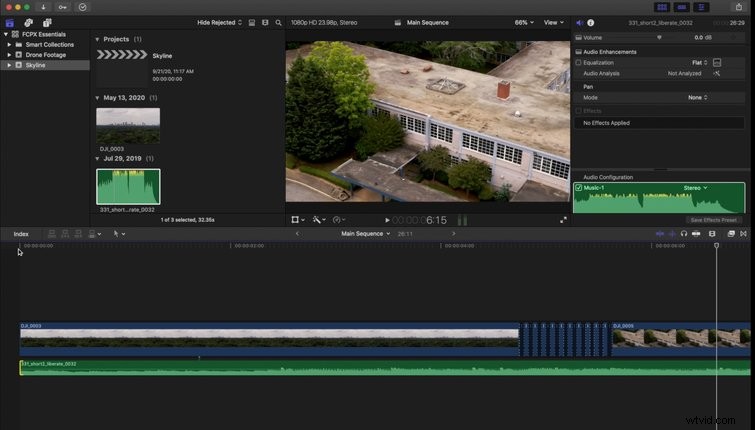
Task: Open the equalizer graph icon
Action: tap(717, 63)
